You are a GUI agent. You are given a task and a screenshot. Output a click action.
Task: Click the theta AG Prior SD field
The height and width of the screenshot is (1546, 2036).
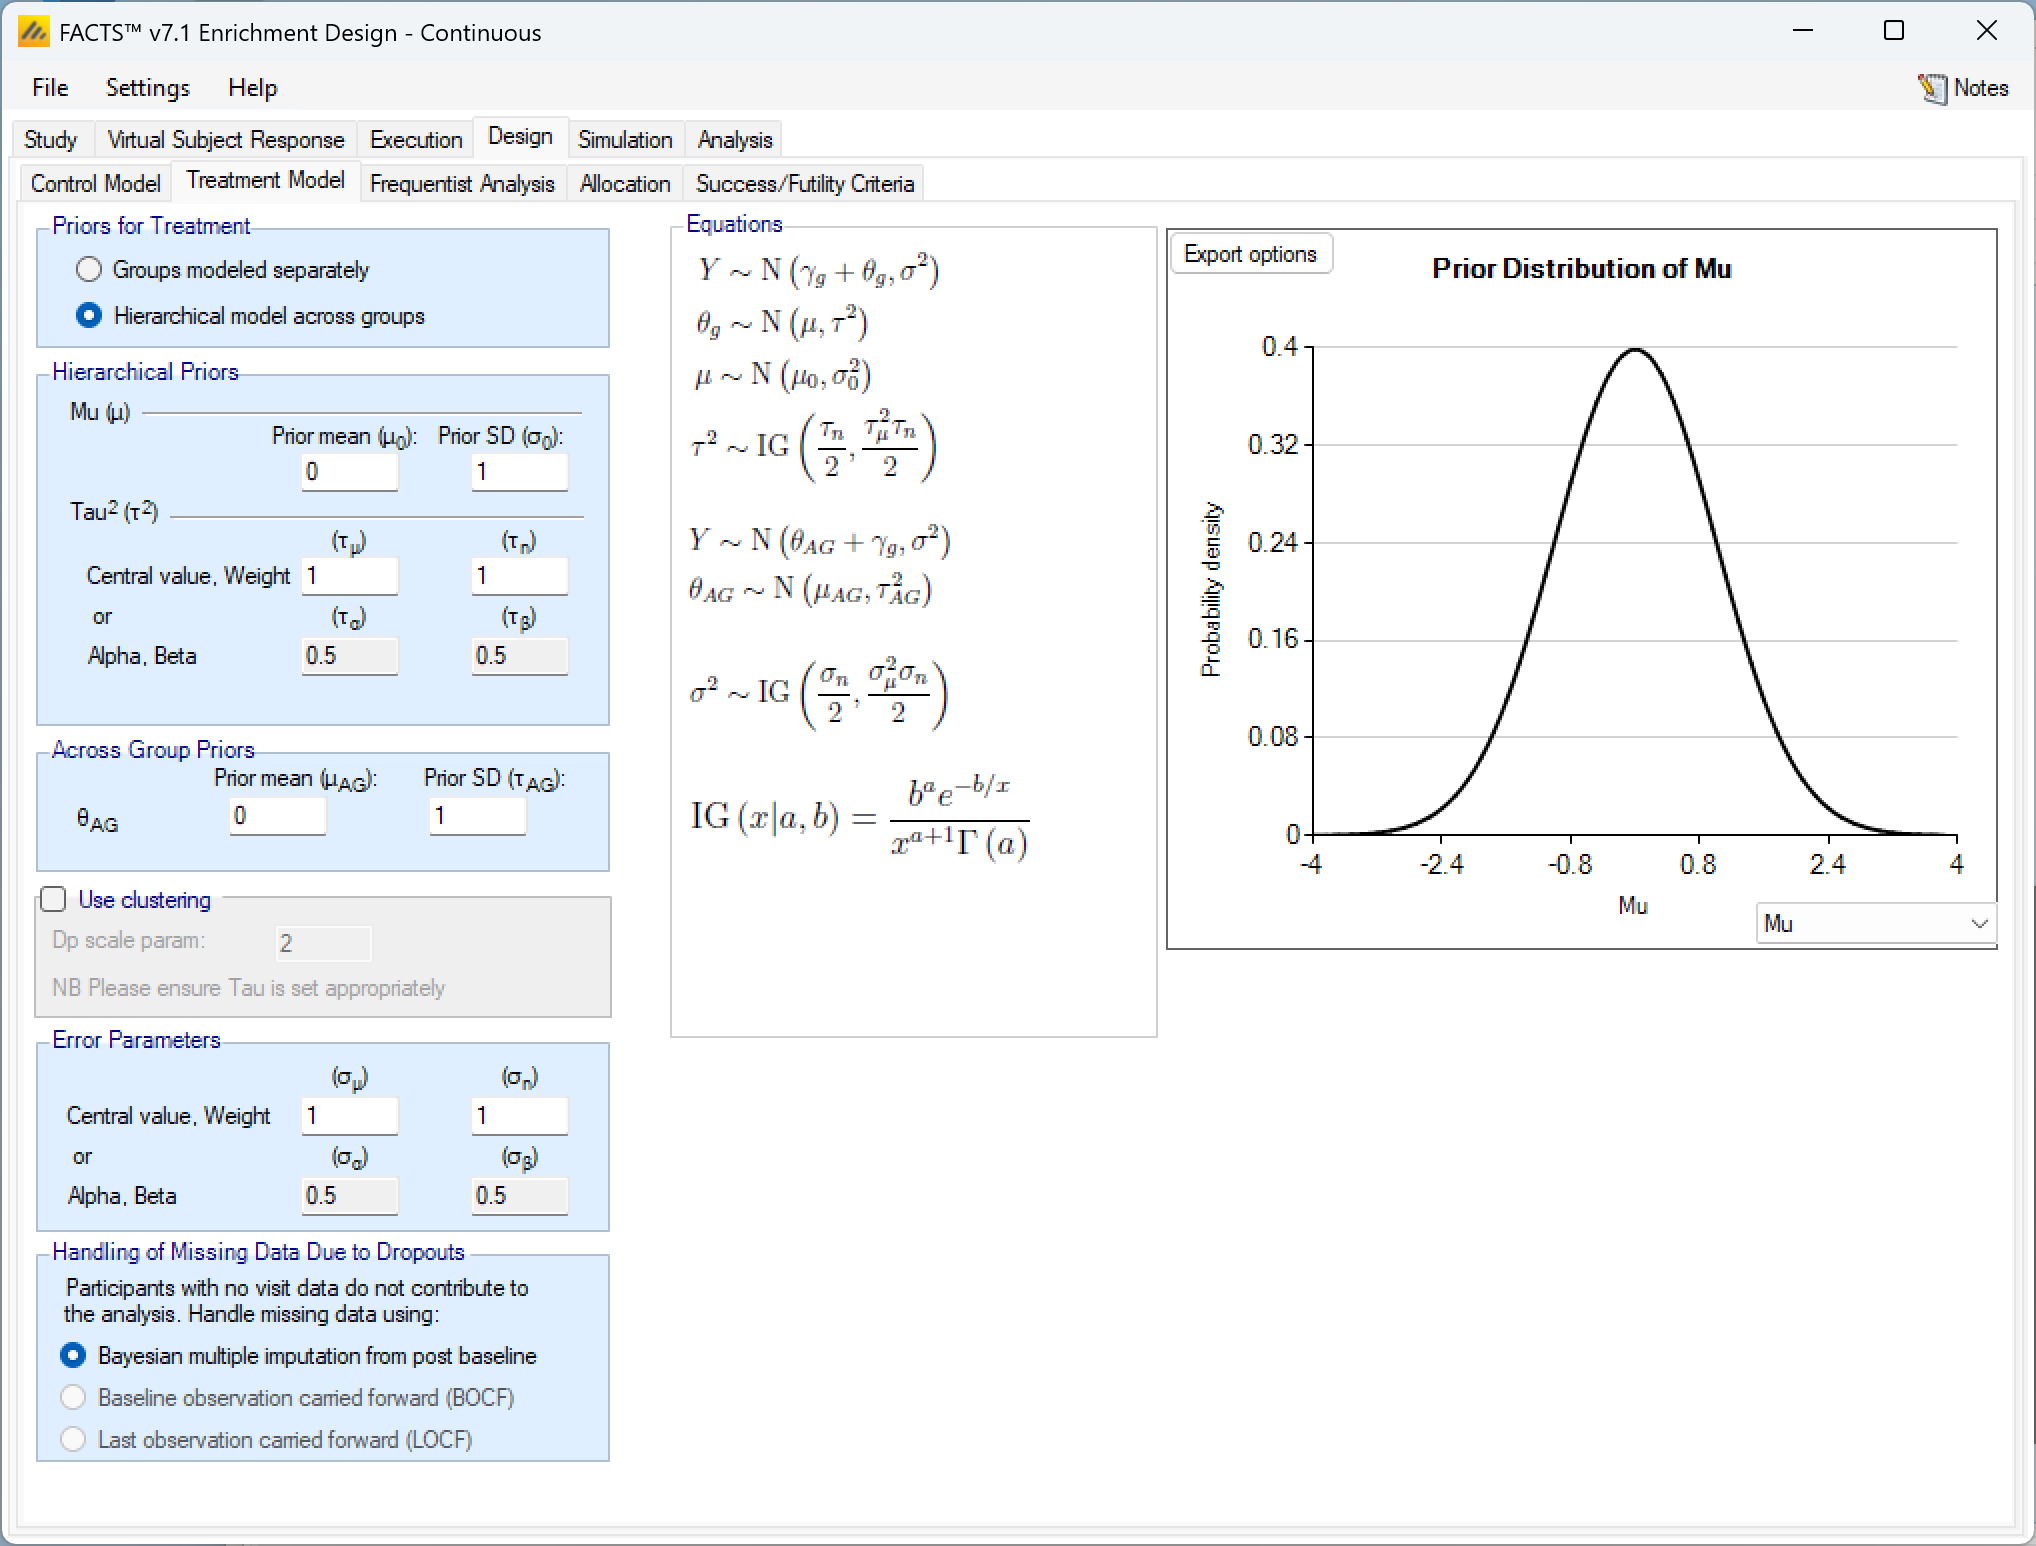(x=477, y=816)
